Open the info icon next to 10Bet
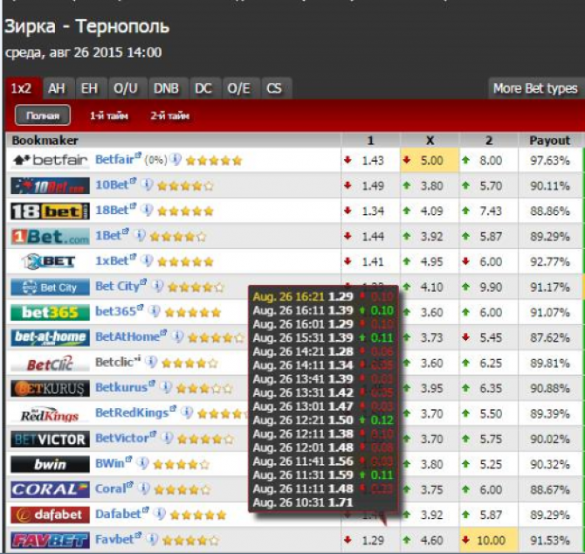This screenshot has width=585, height=554. [148, 185]
